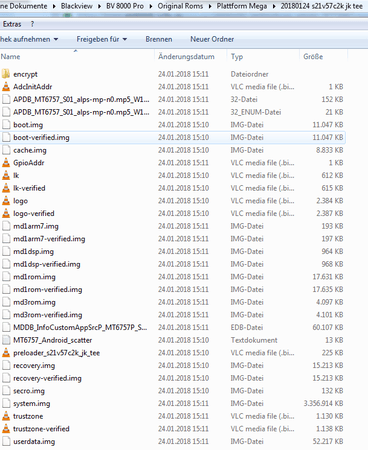Click the 32-Datei type cell
Image resolution: width=368 pixels, height=450 pixels.
[x=244, y=99]
